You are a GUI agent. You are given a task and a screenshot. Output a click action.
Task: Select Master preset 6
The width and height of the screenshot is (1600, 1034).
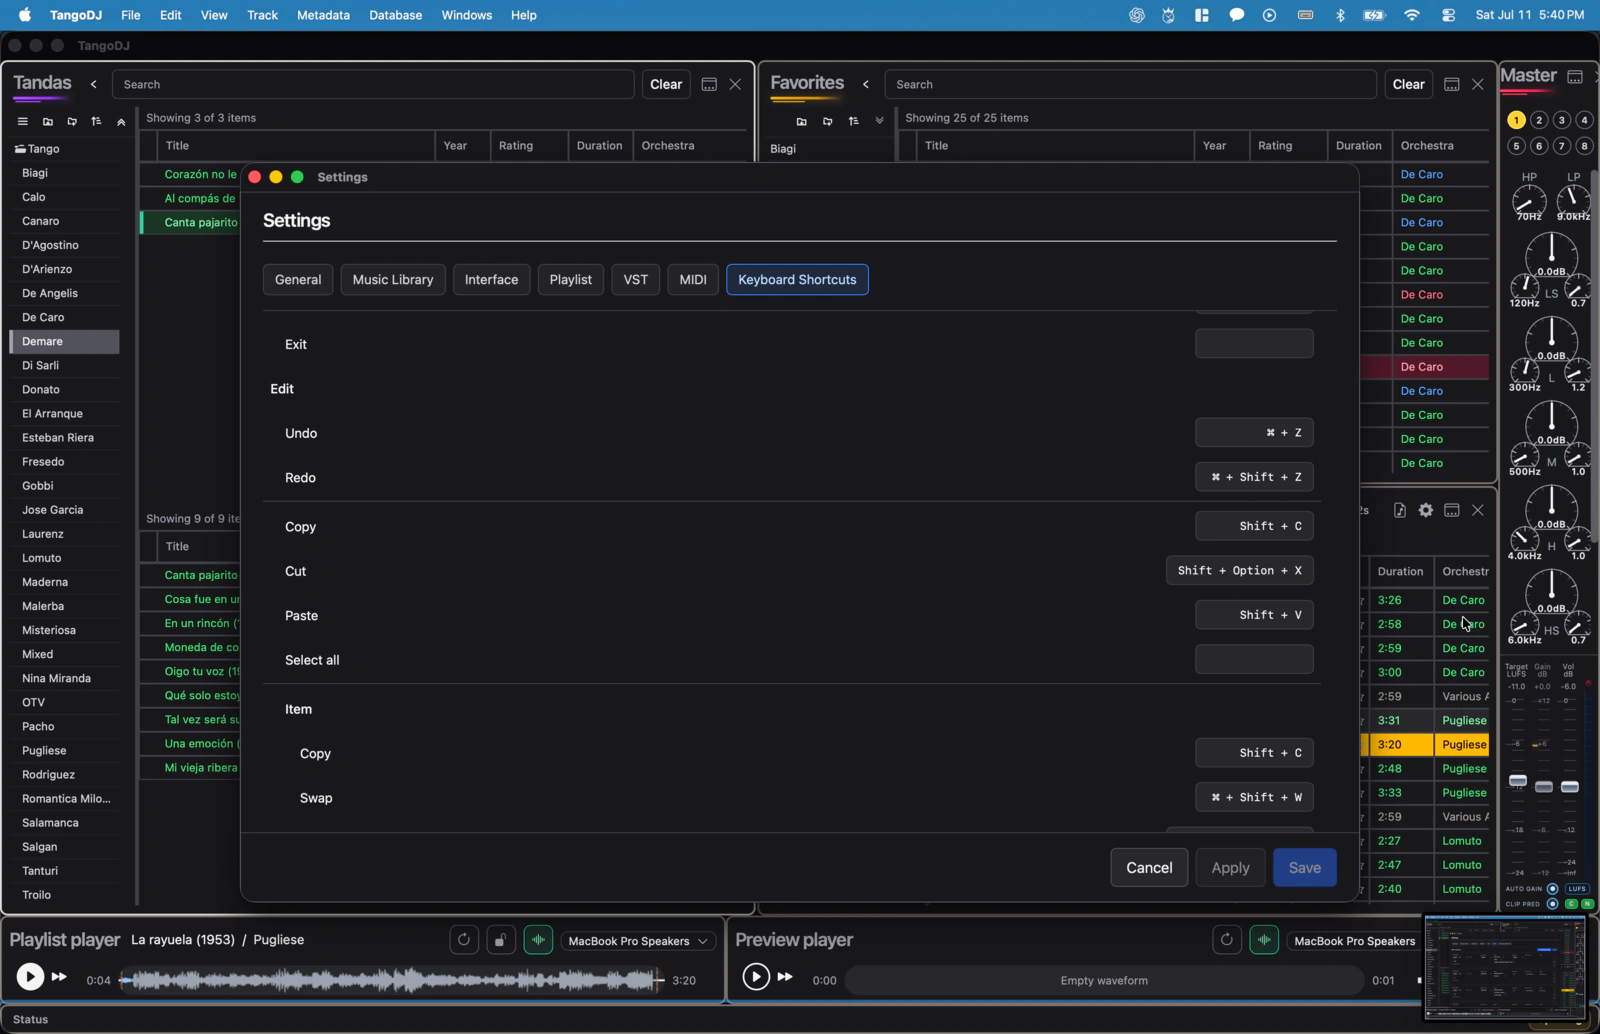coord(1539,146)
